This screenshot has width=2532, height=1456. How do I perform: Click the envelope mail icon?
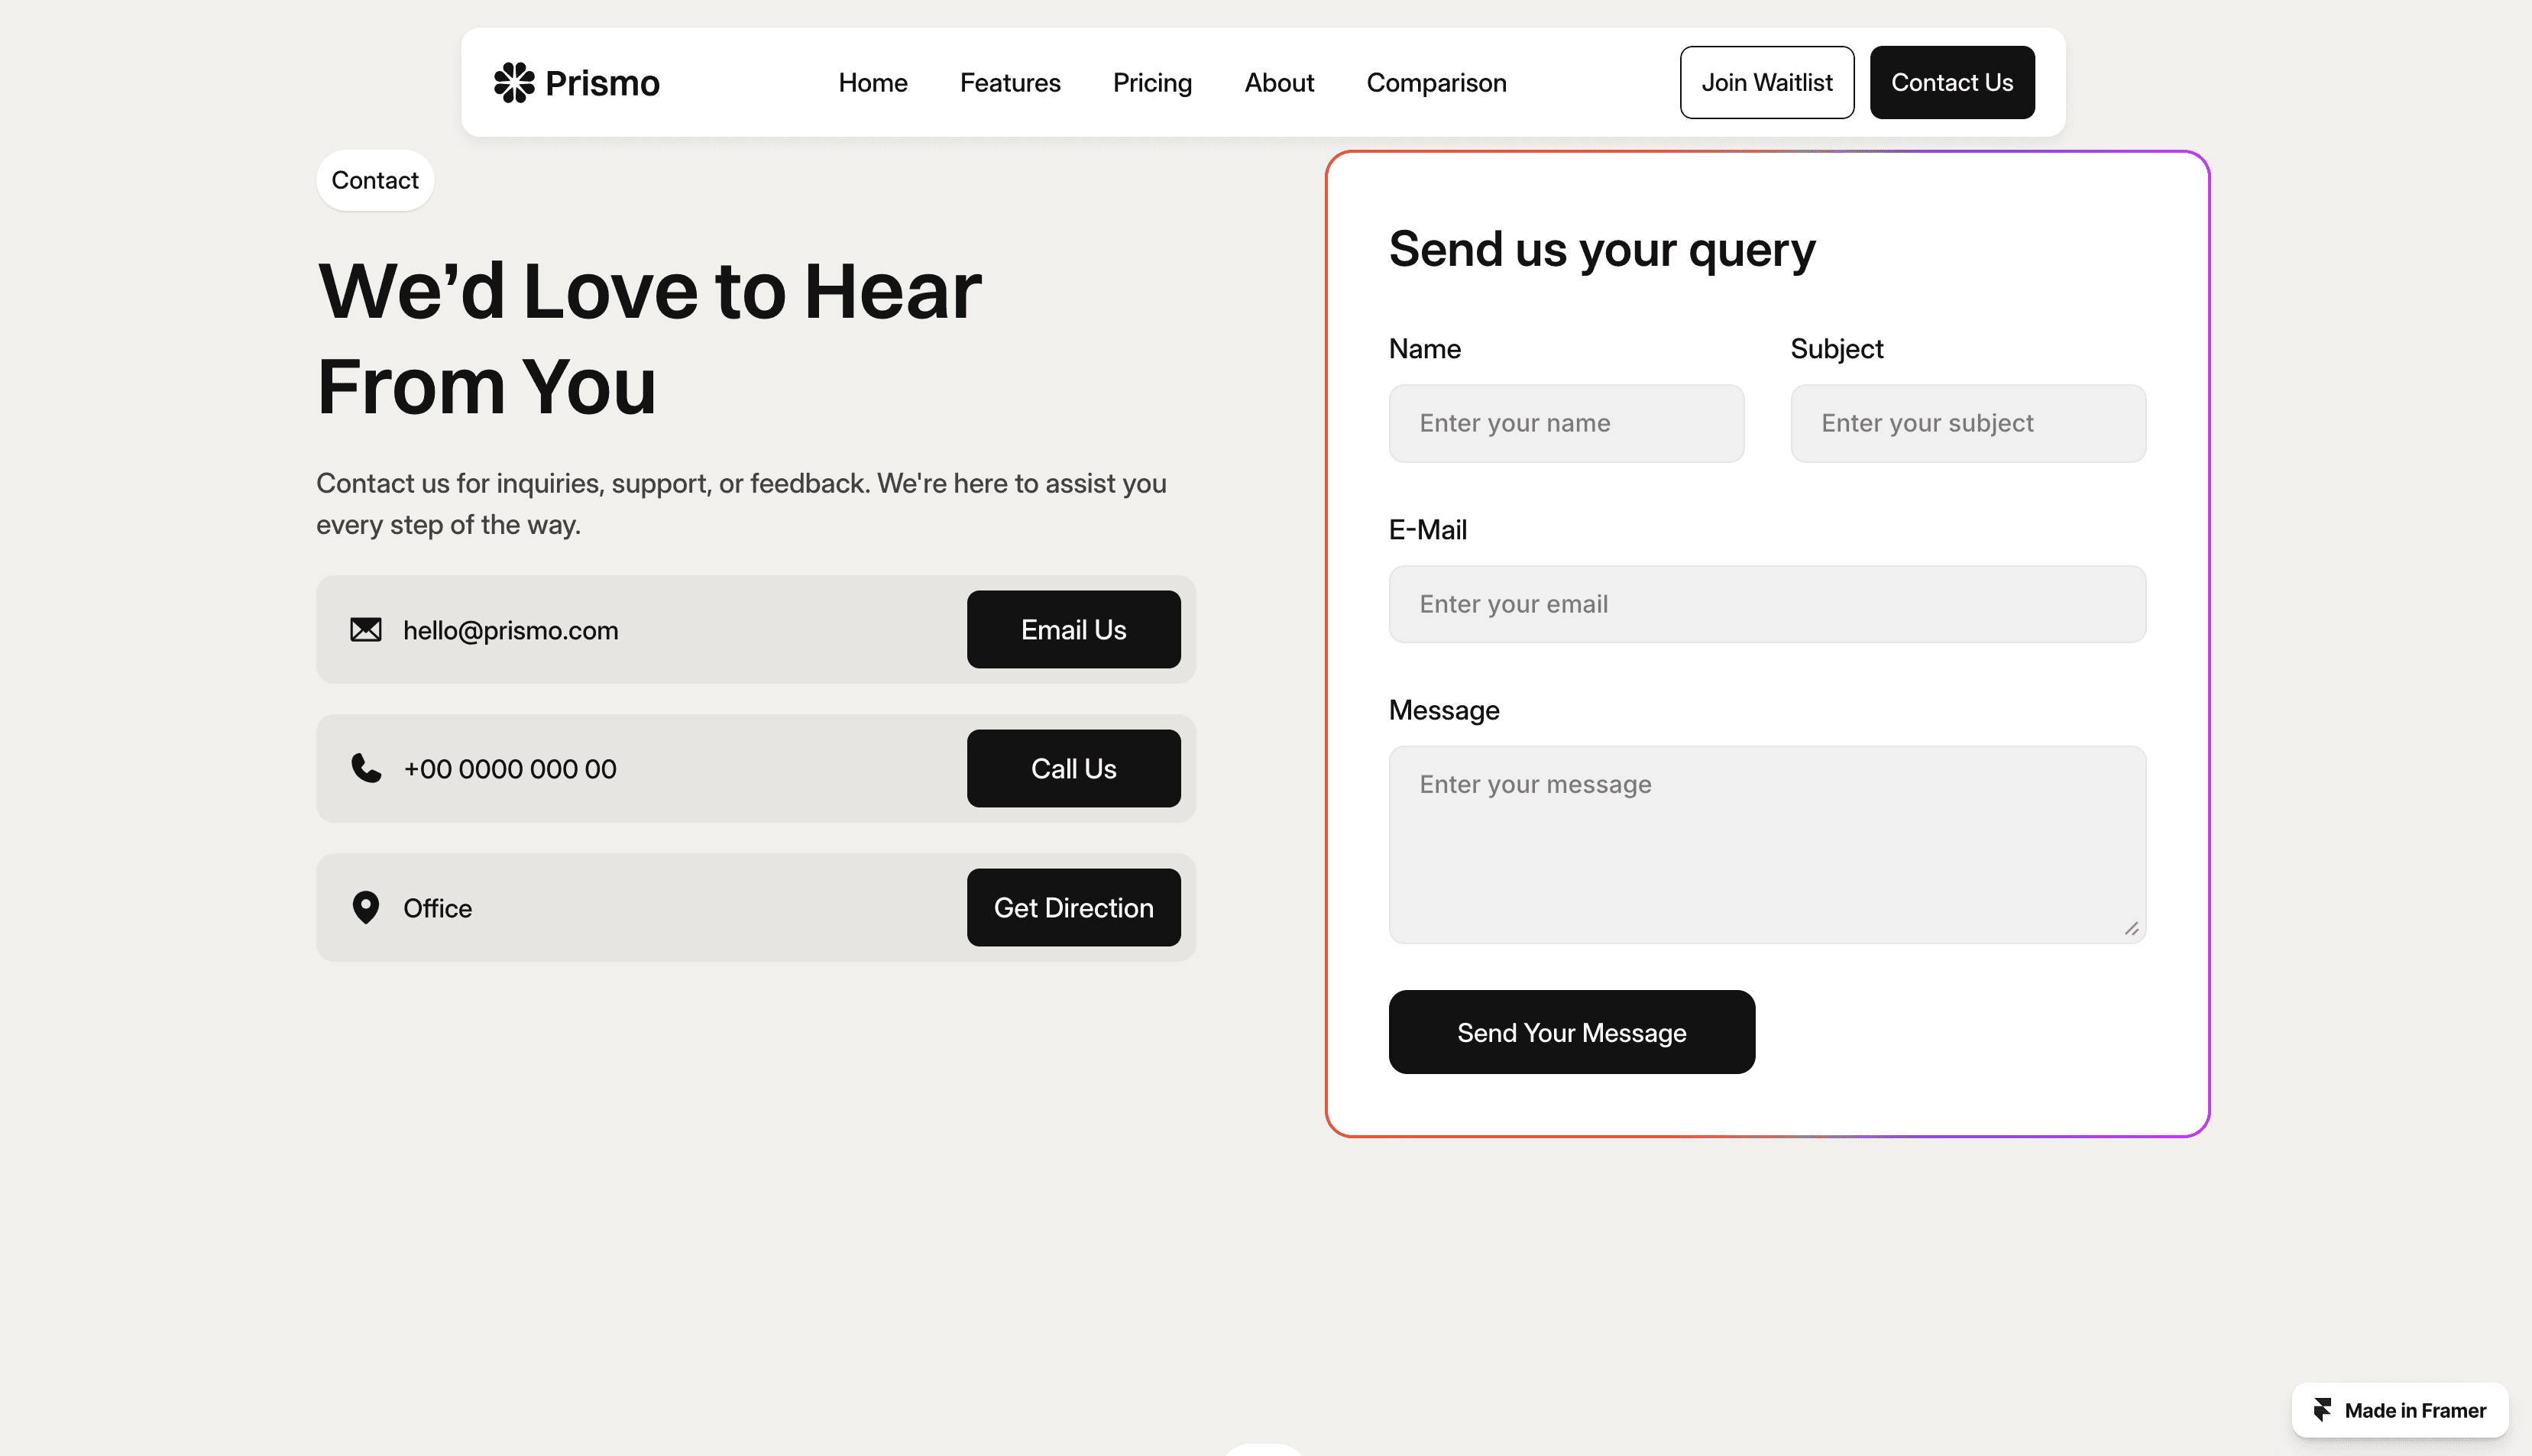(x=366, y=629)
